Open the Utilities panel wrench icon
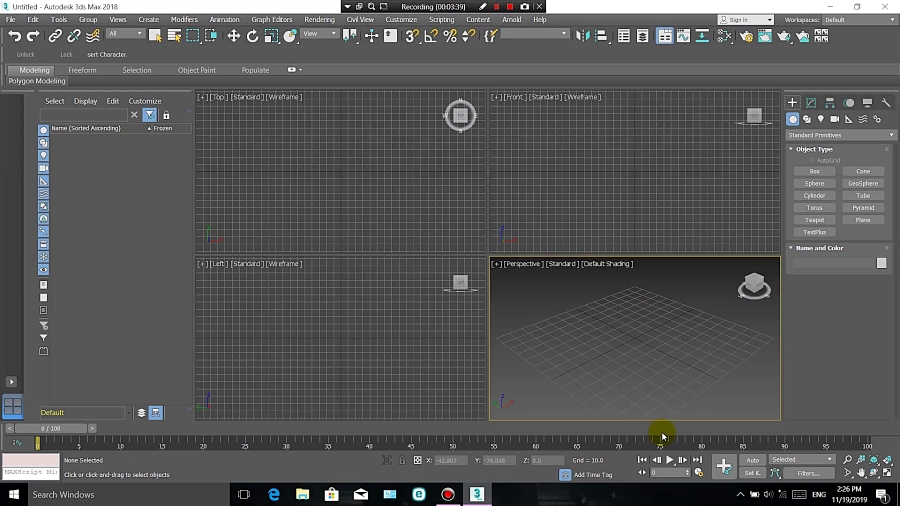Viewport: 900px width, 506px height. click(886, 103)
